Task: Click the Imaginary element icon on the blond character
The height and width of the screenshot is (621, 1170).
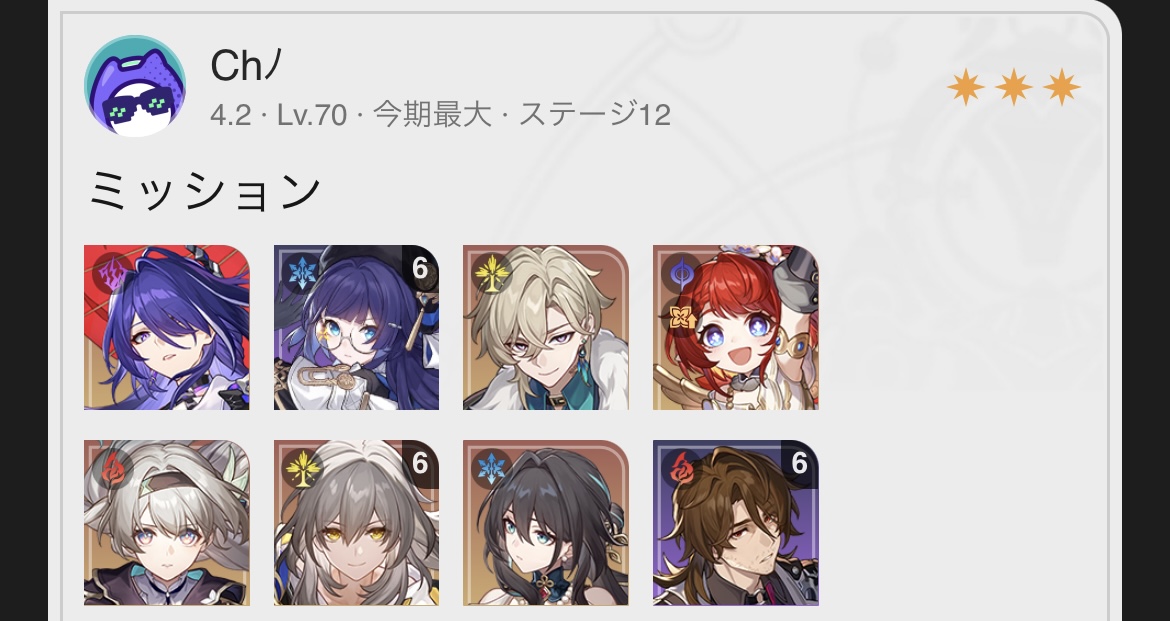Action: point(492,274)
